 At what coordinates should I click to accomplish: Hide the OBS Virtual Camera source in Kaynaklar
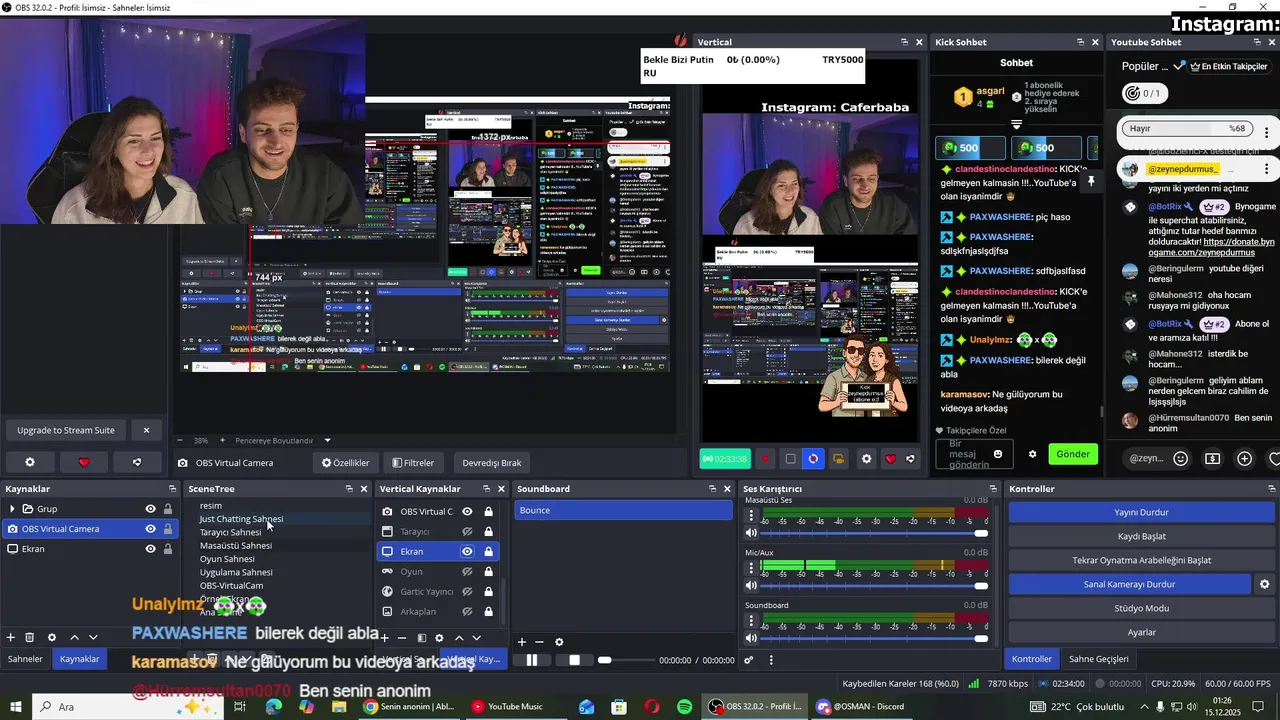click(x=150, y=529)
